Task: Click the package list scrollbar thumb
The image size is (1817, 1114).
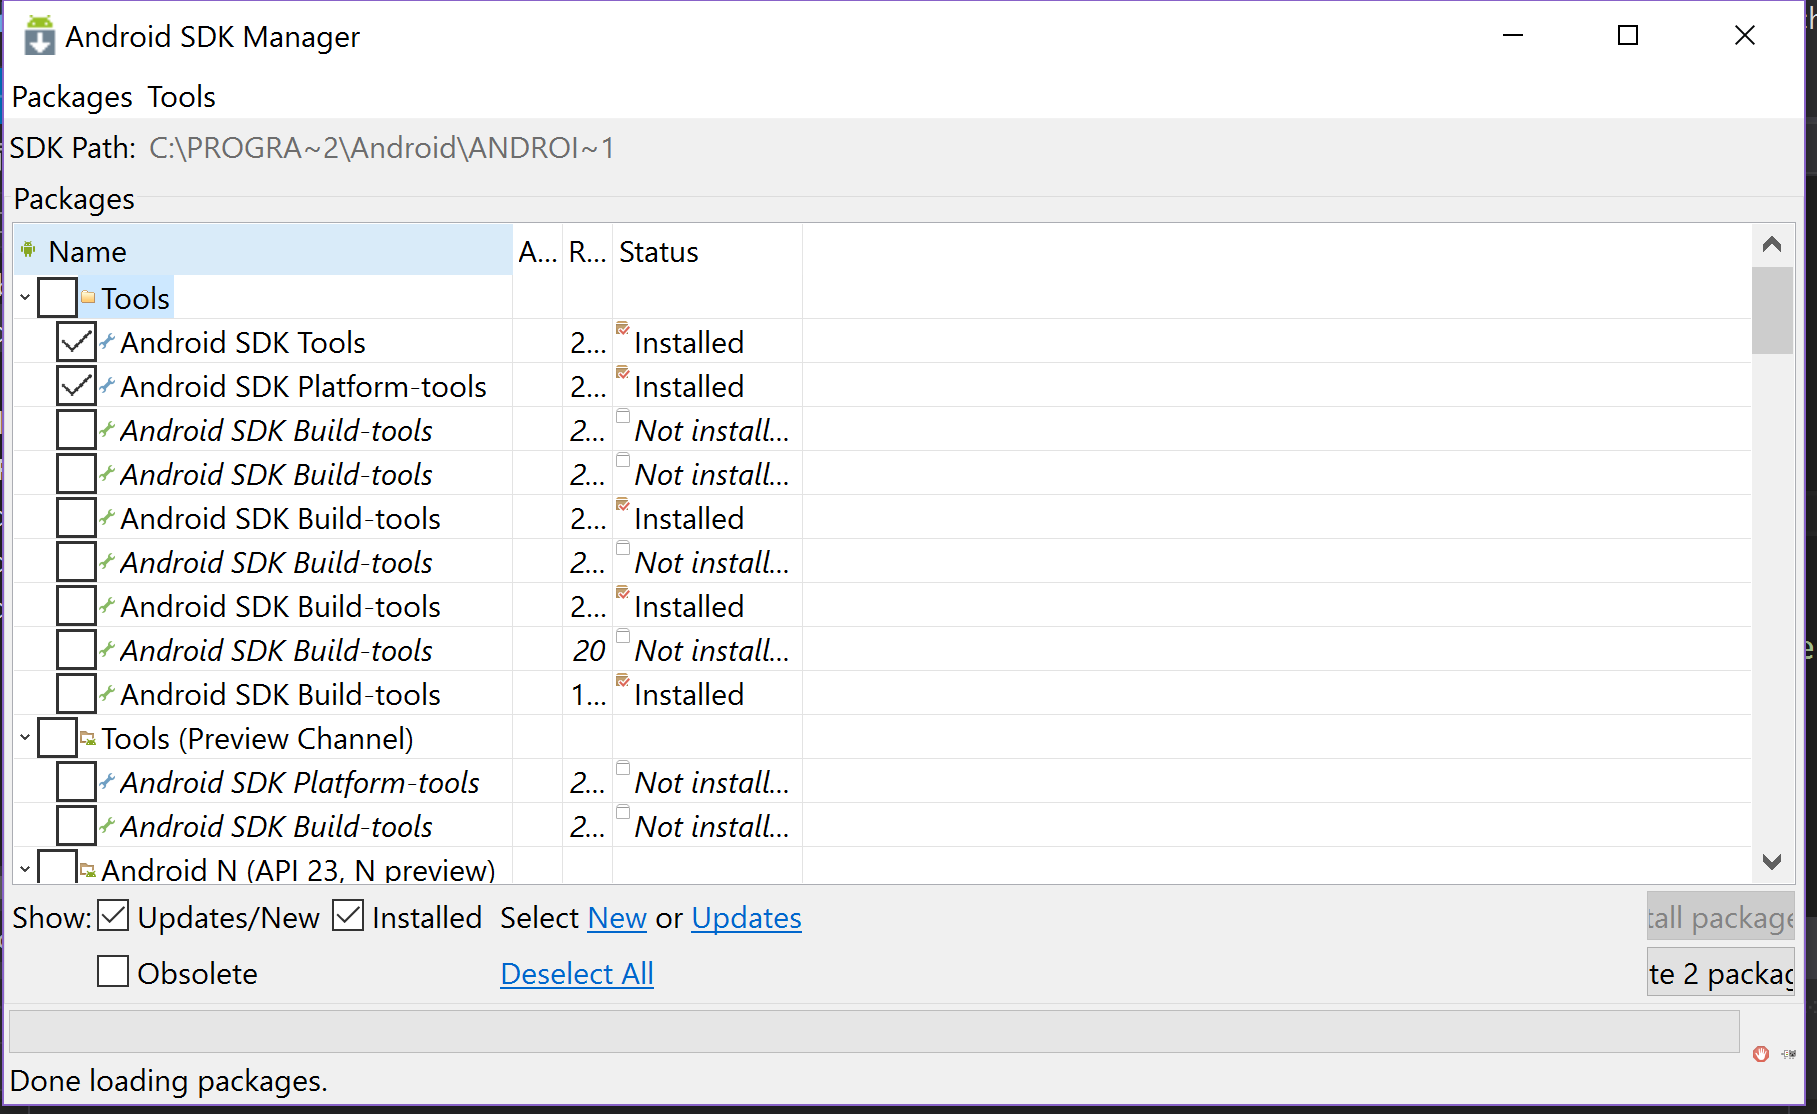Action: [1772, 310]
